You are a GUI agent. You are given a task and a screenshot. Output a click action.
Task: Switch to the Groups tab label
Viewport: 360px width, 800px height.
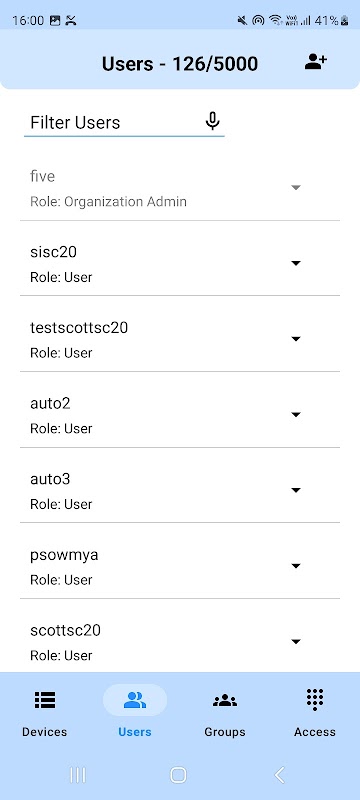[225, 732]
